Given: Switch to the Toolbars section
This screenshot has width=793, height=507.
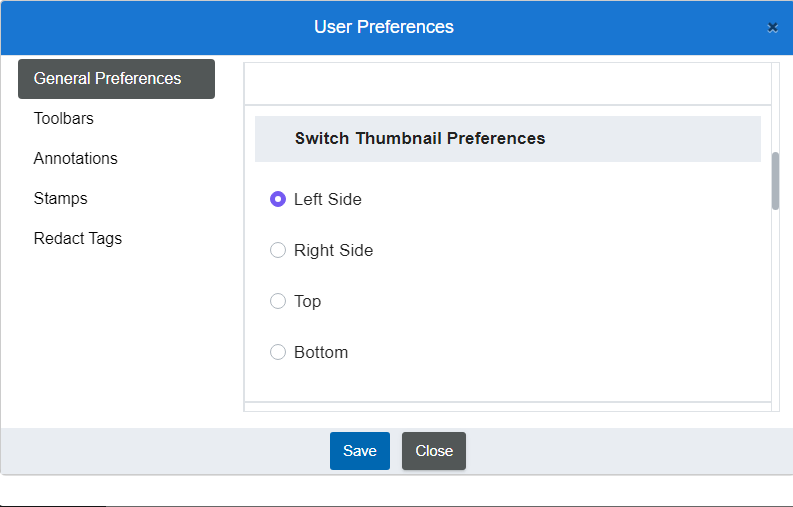Looking at the screenshot, I should coord(64,118).
